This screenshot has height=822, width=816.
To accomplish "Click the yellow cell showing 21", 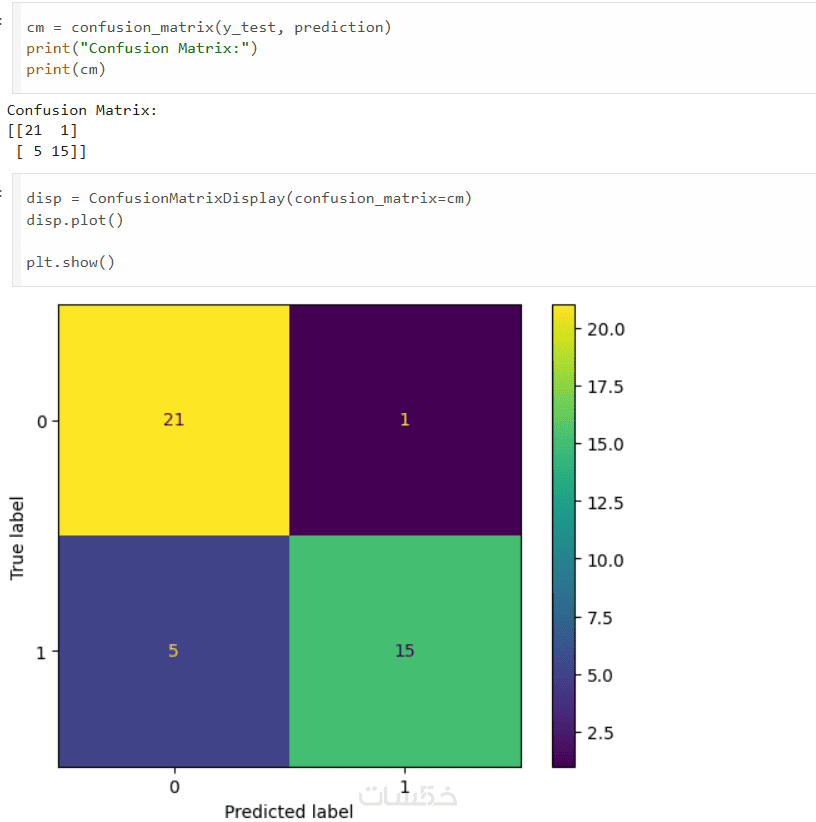I will (174, 420).
